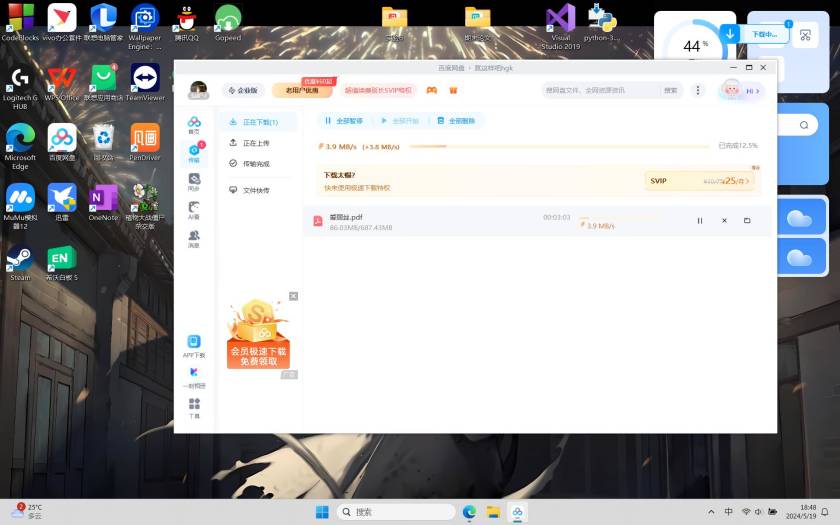Screen dimensions: 840x525
Task: Click 全部开始 start all button
Action: (x=400, y=121)
